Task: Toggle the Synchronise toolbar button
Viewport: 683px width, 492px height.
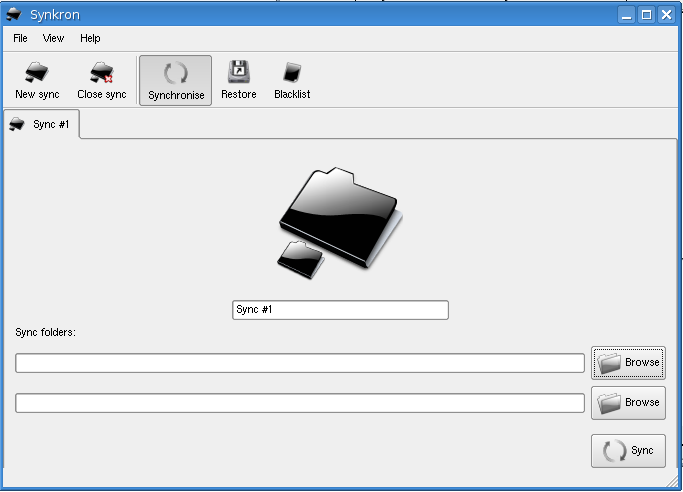Action: 176,81
